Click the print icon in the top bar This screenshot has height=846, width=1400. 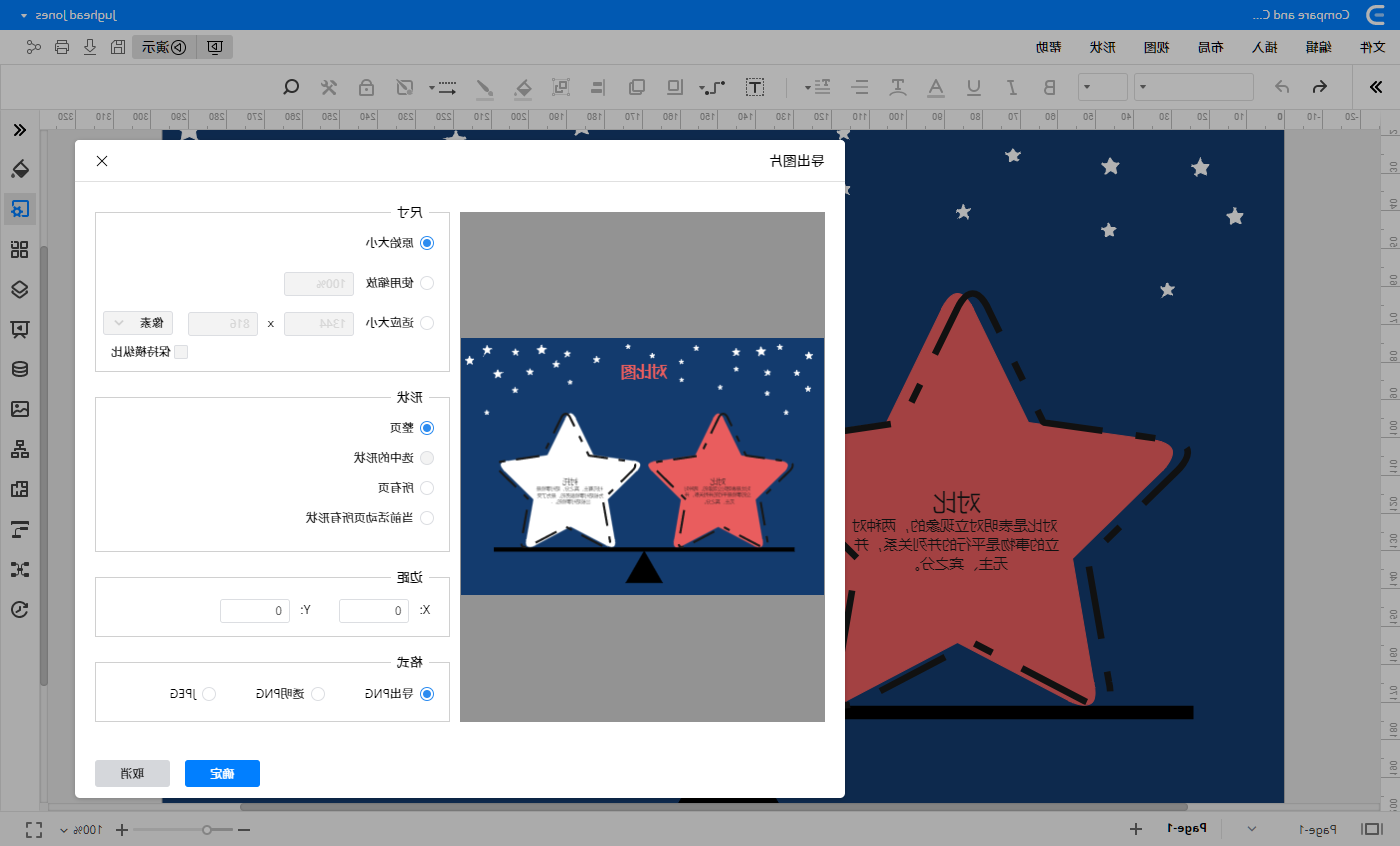click(x=62, y=46)
